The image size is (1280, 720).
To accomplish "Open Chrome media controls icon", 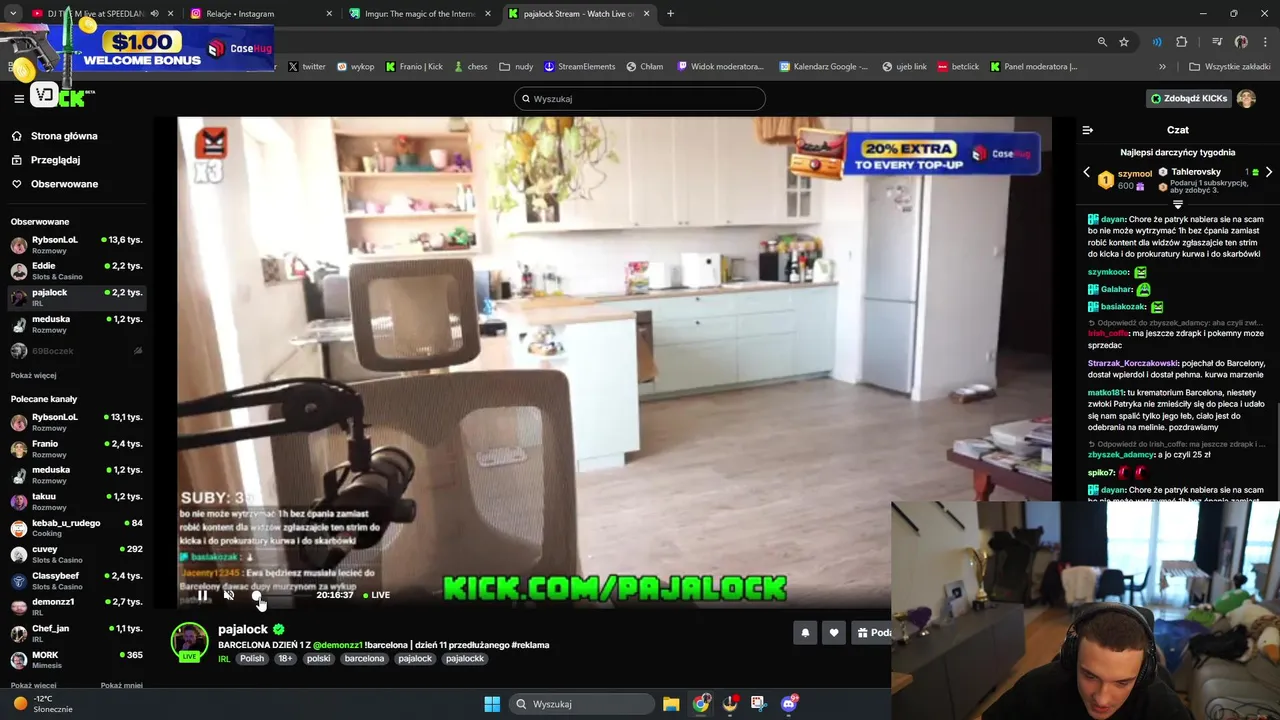I will point(1217,42).
